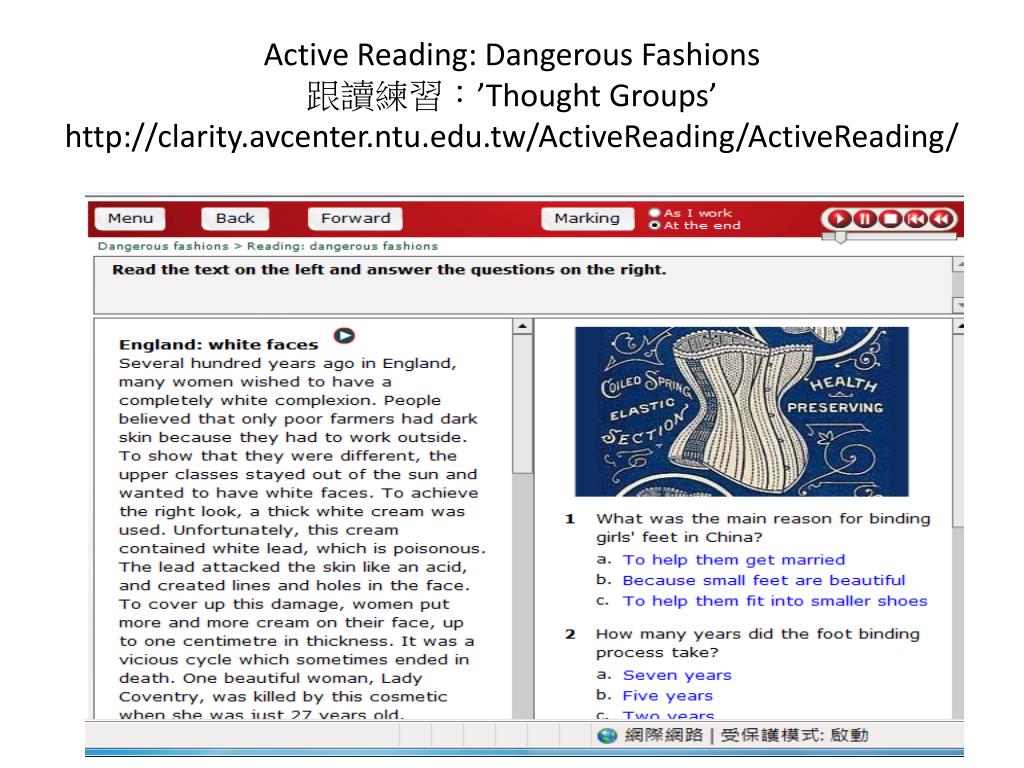The height and width of the screenshot is (768, 1024).
Task: Skip audio back to the start
Action: click(916, 219)
